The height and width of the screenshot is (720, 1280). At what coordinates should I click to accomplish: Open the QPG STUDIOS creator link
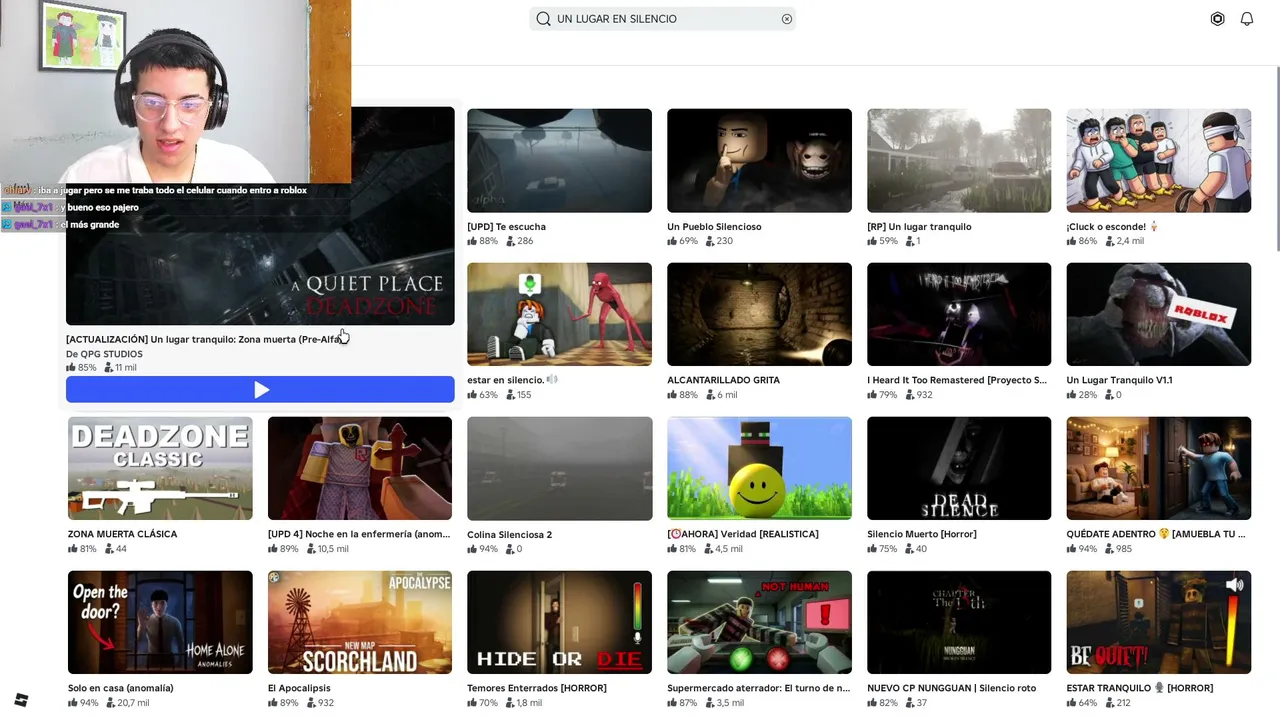tap(104, 354)
